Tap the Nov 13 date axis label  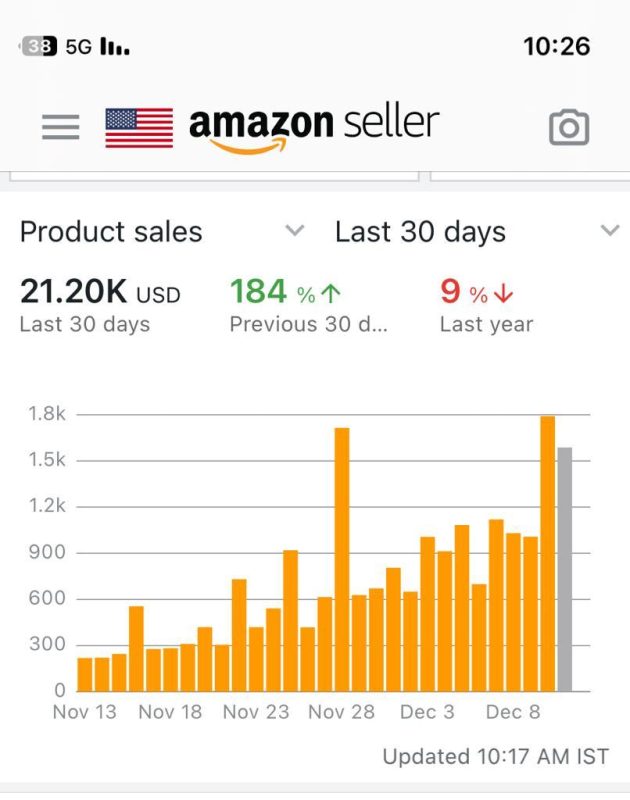[84, 712]
